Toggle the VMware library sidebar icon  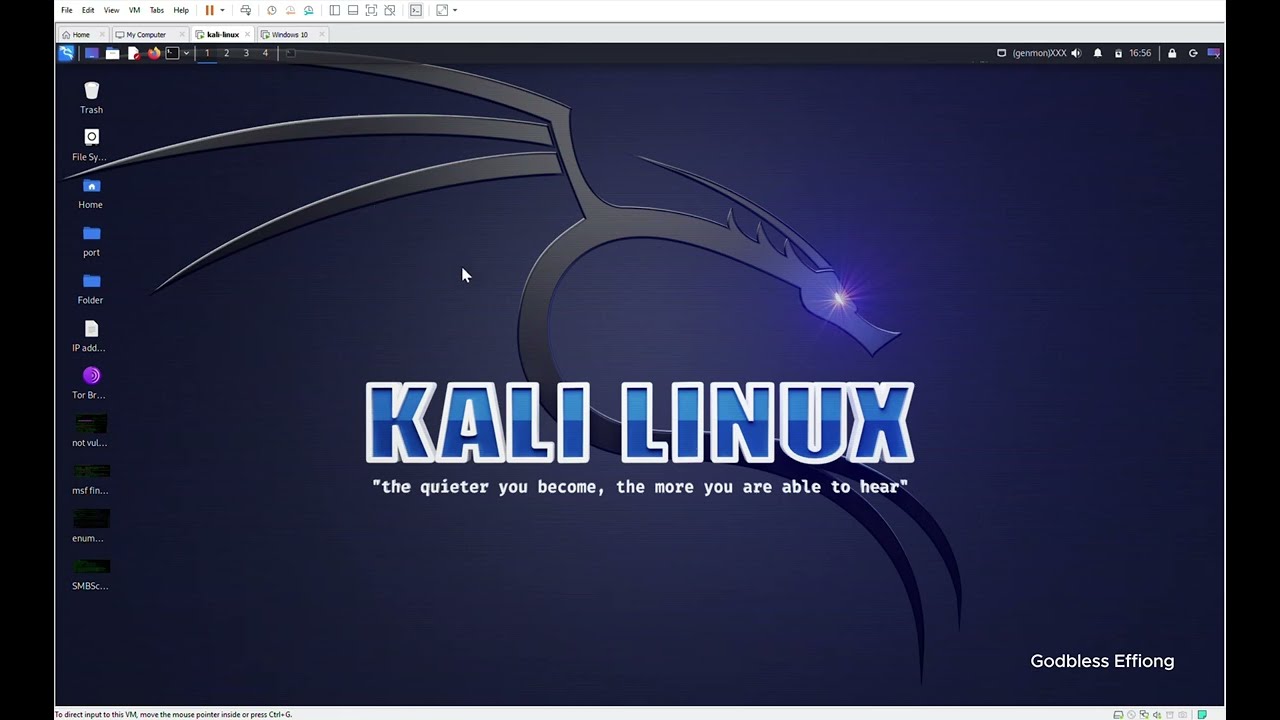point(335,10)
